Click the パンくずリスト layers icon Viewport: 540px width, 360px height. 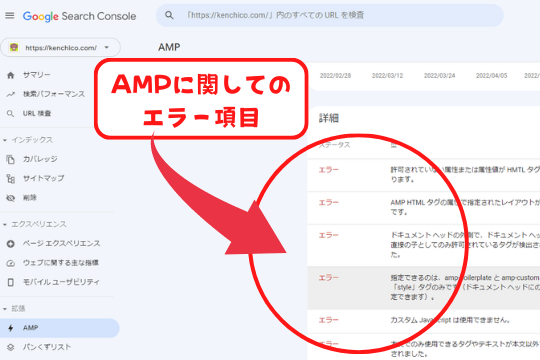coord(11,347)
